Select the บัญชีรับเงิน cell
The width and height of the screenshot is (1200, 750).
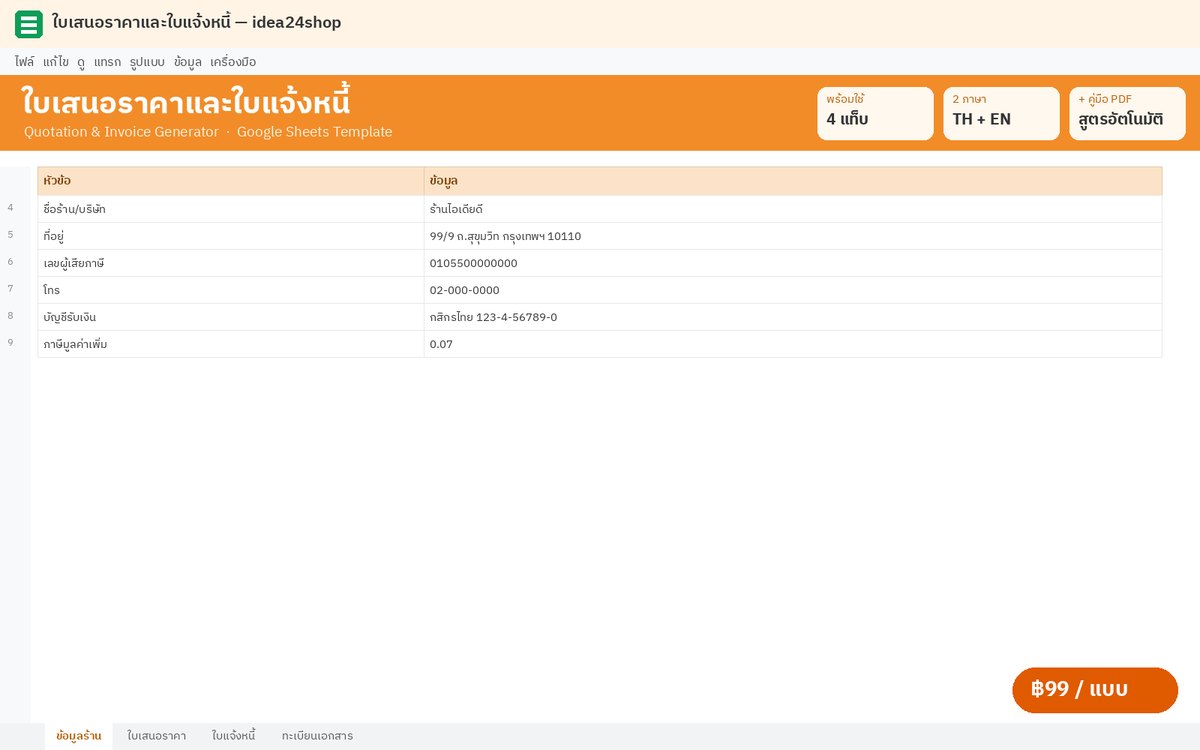(x=231, y=317)
